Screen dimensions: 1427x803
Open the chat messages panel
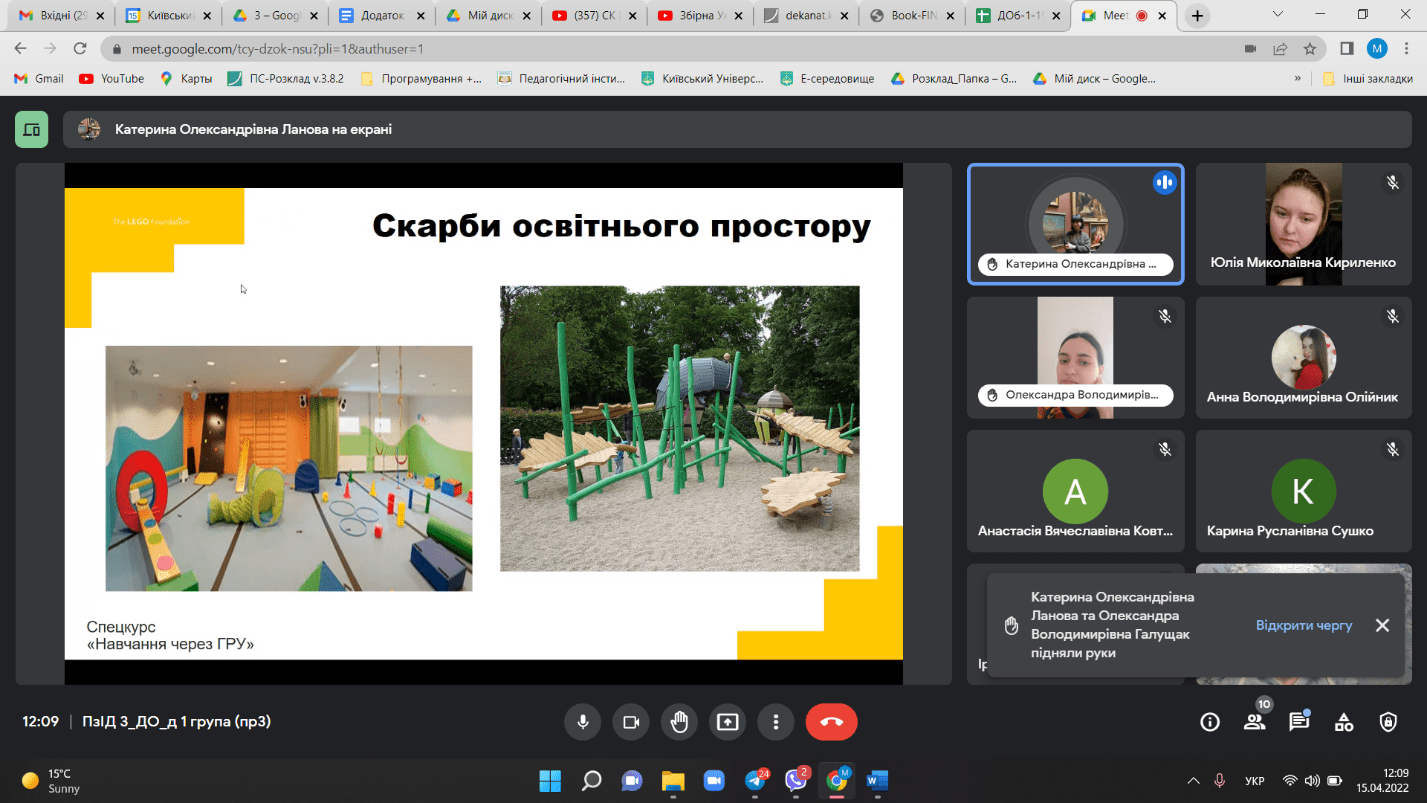pyautogui.click(x=1299, y=722)
